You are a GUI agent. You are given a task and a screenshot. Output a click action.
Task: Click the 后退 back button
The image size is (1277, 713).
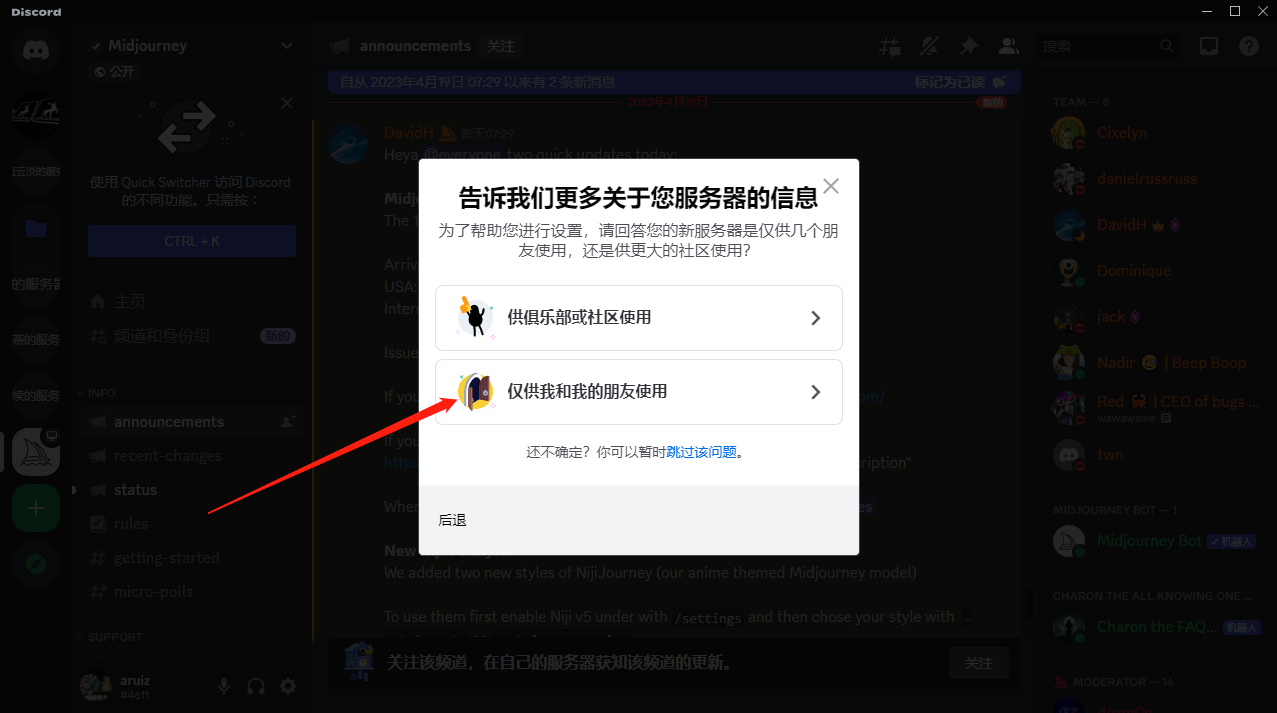(452, 520)
